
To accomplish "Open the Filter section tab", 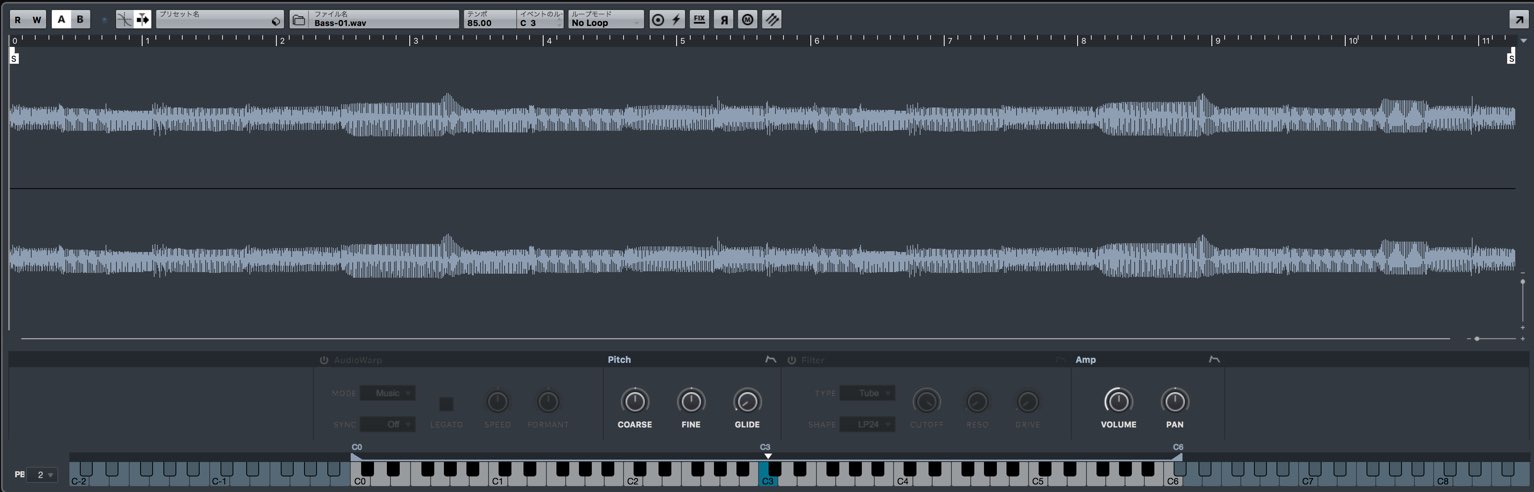I will click(x=813, y=360).
